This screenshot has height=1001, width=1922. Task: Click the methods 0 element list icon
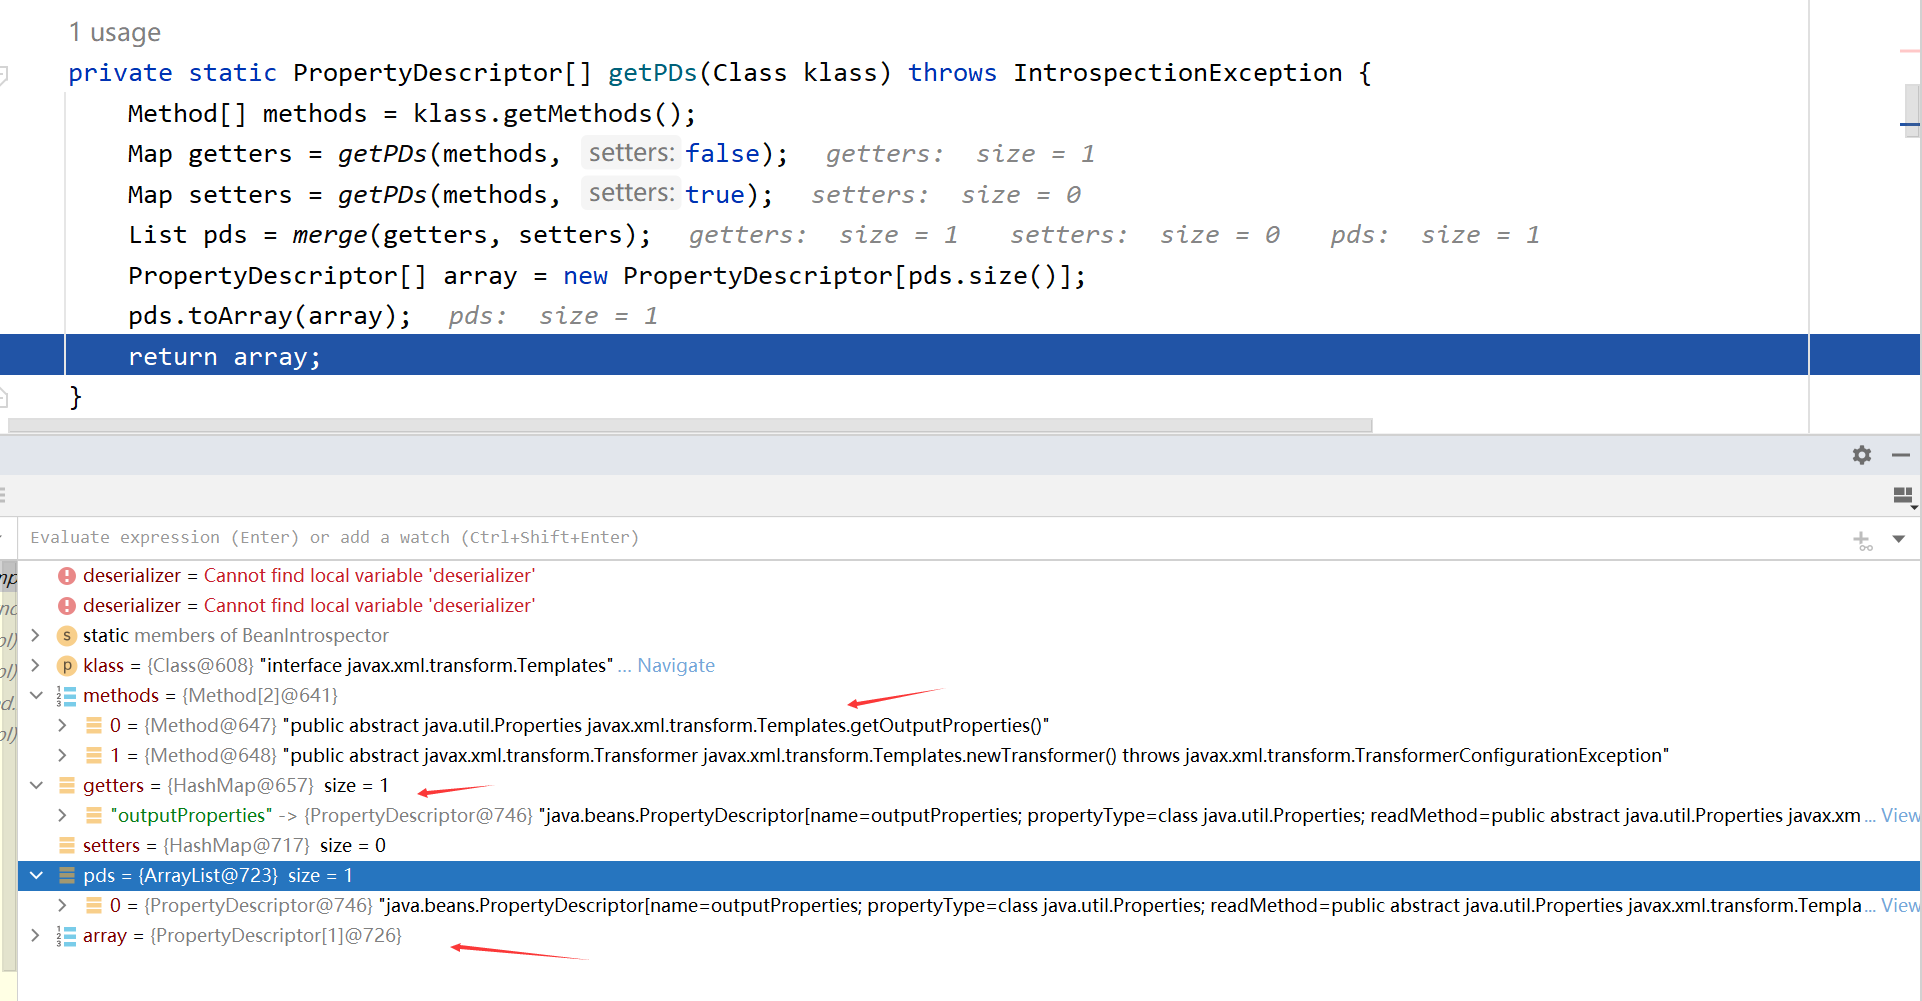pyautogui.click(x=94, y=725)
